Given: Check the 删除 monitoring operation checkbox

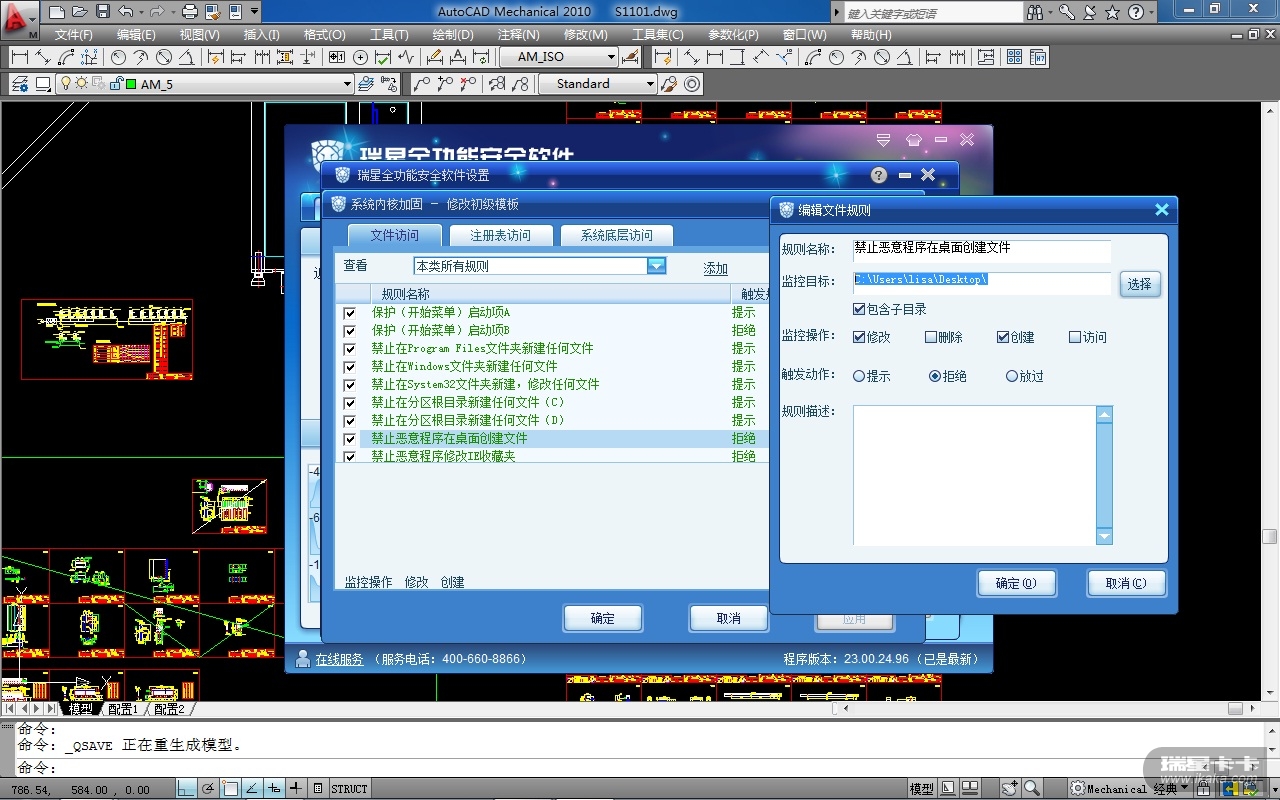Looking at the screenshot, I should pos(931,337).
